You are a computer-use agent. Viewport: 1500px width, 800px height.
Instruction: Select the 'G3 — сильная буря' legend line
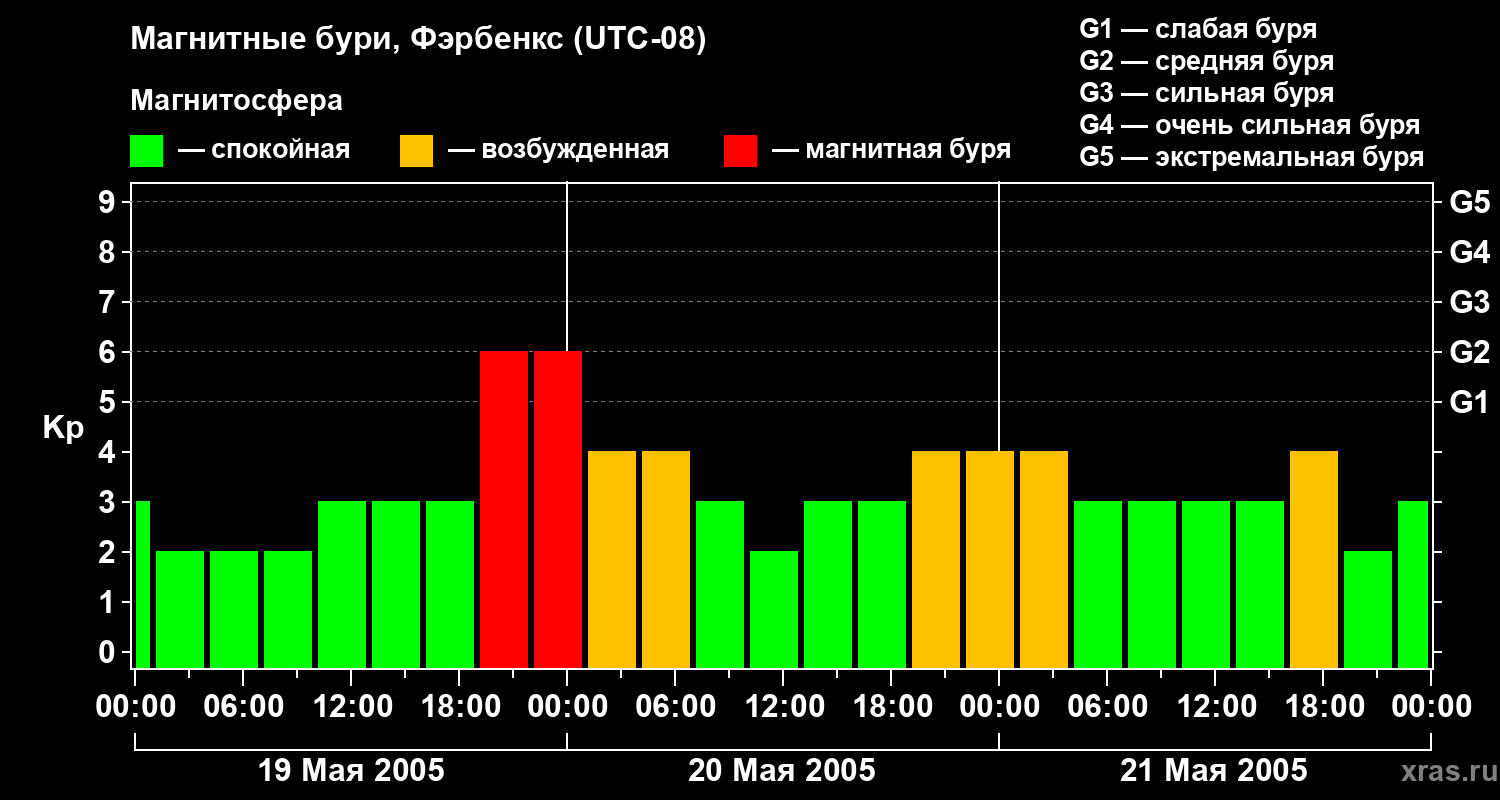pyautogui.click(x=1206, y=92)
